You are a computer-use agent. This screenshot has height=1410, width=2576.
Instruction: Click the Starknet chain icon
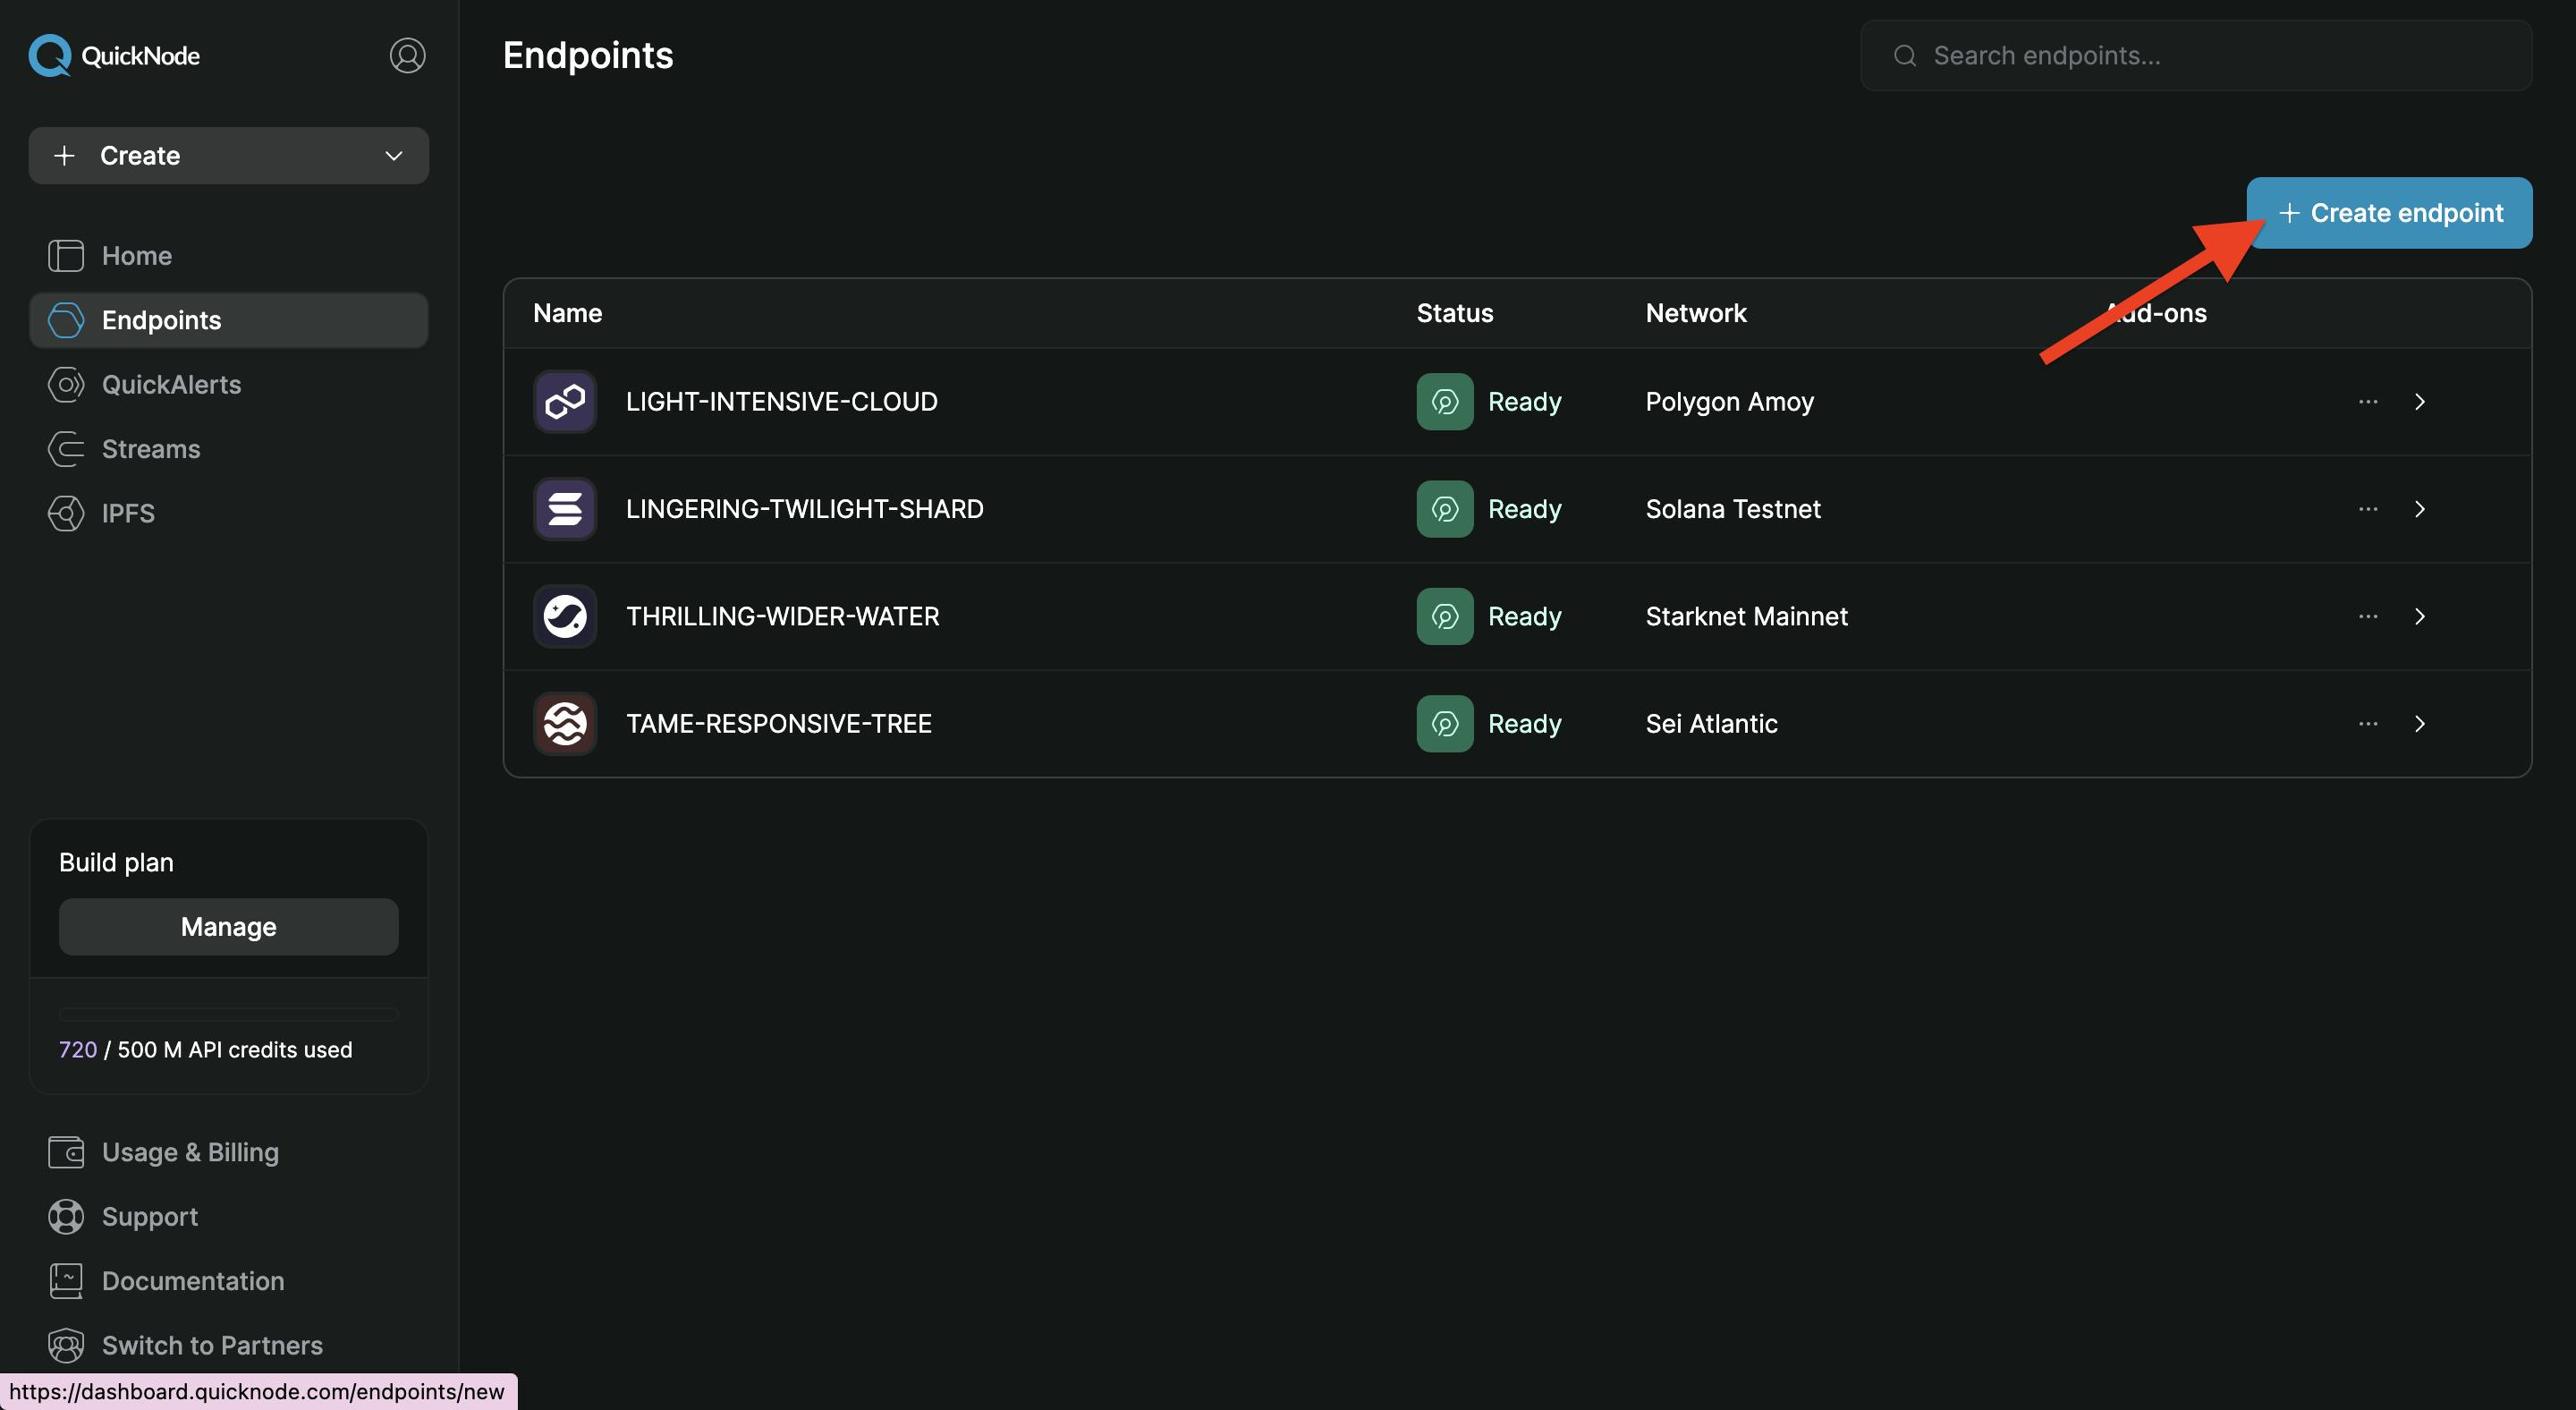coord(565,616)
